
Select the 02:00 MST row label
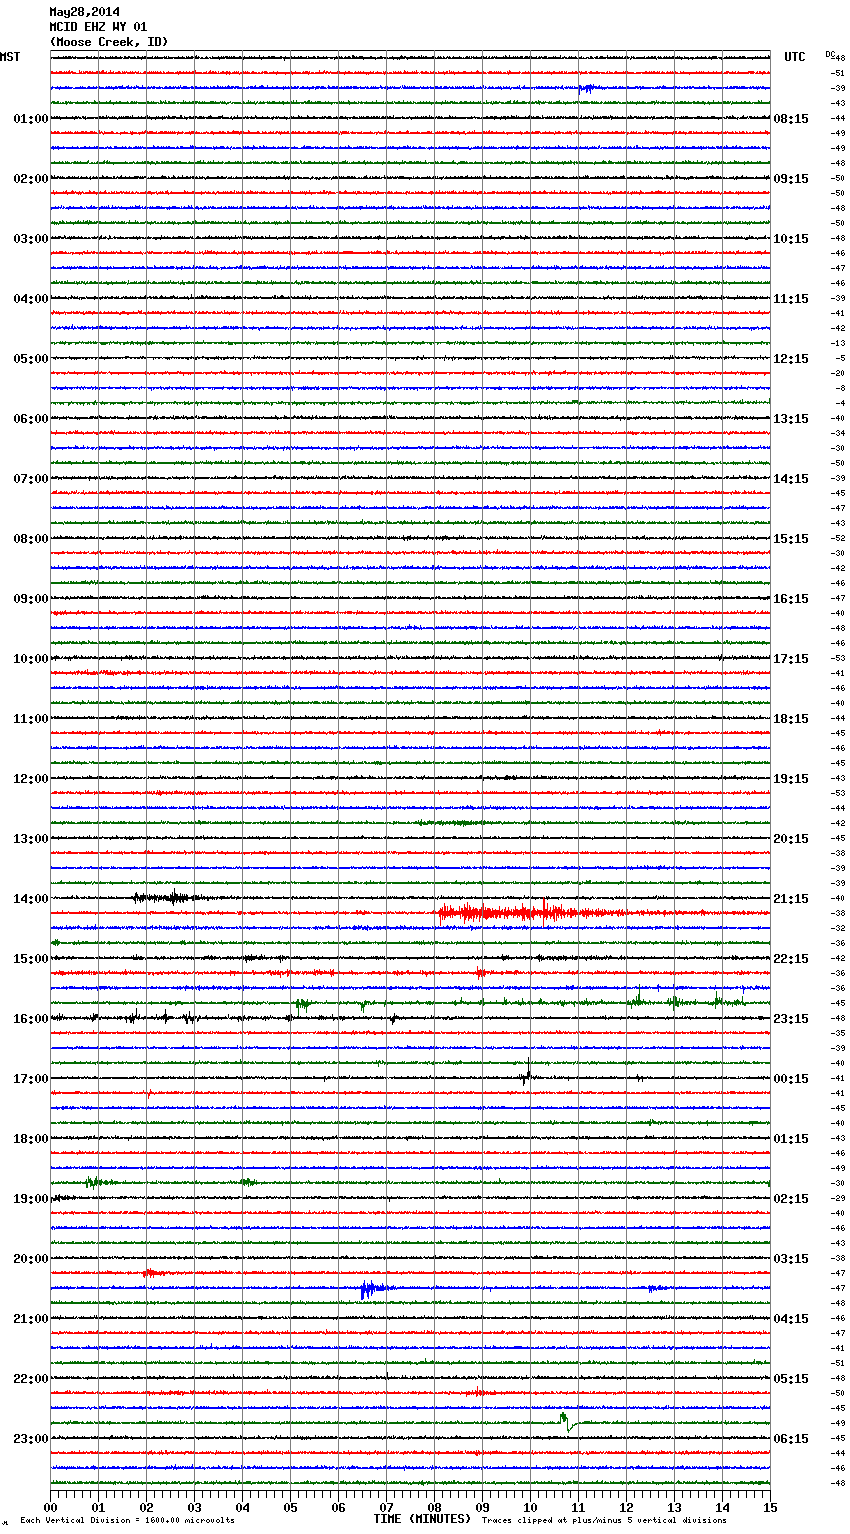click(30, 179)
